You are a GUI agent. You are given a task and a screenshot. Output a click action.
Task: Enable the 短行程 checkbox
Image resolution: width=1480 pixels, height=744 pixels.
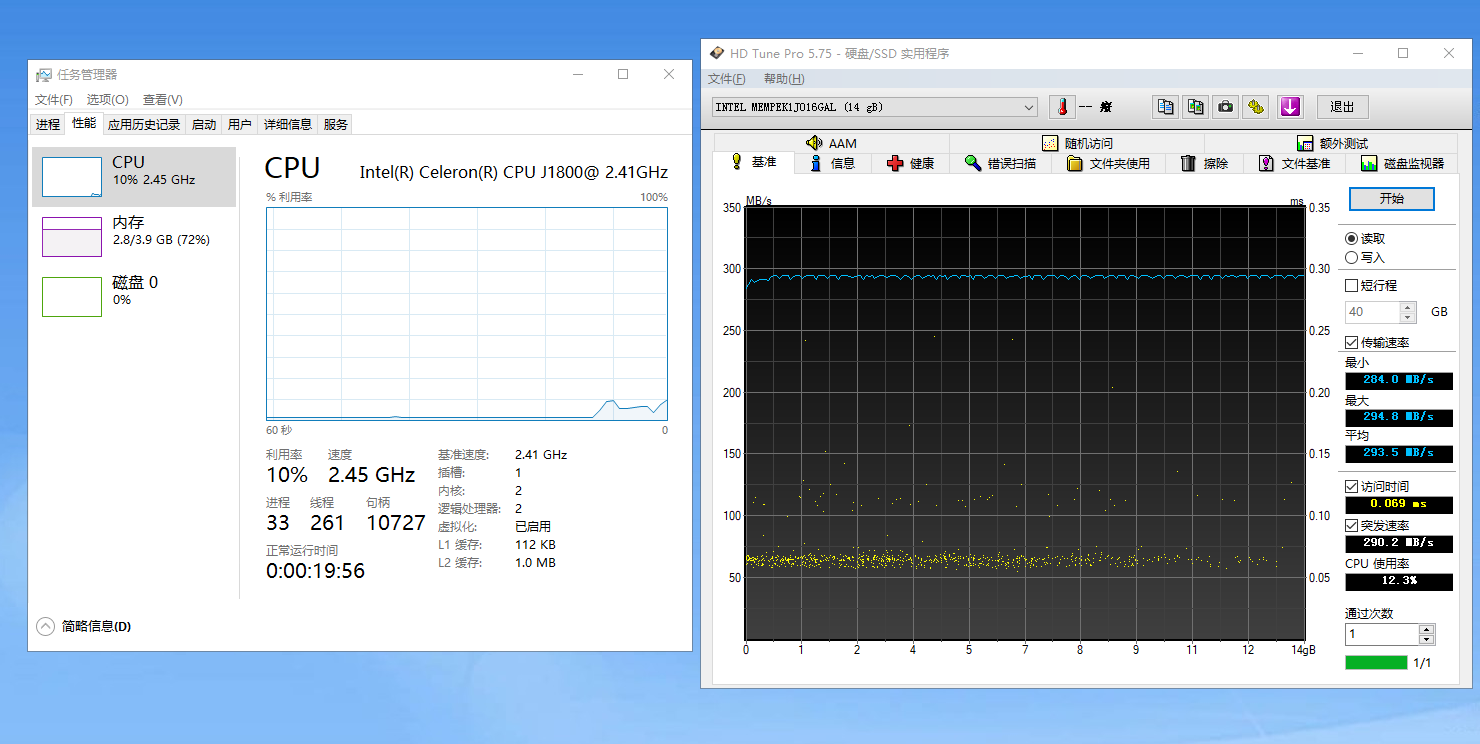[1352, 286]
